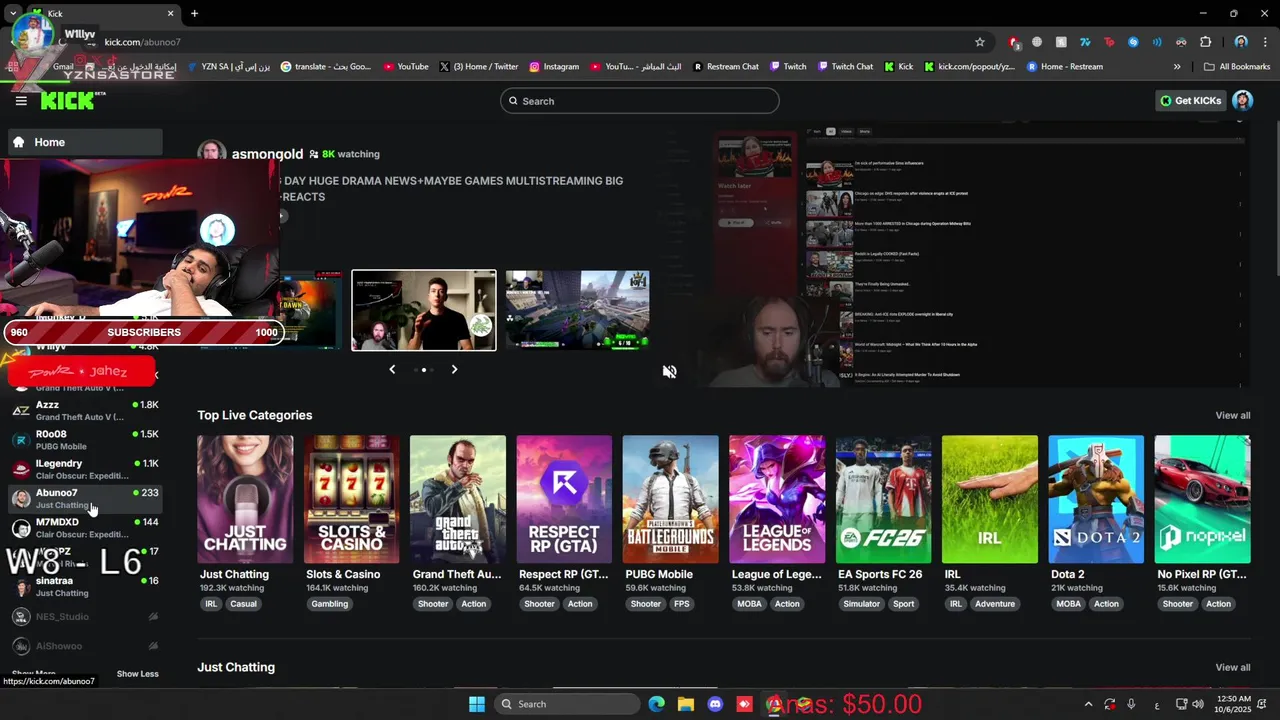The height and width of the screenshot is (720, 1280).
Task: Open the Grand Theft Auto category card
Action: coord(458,499)
